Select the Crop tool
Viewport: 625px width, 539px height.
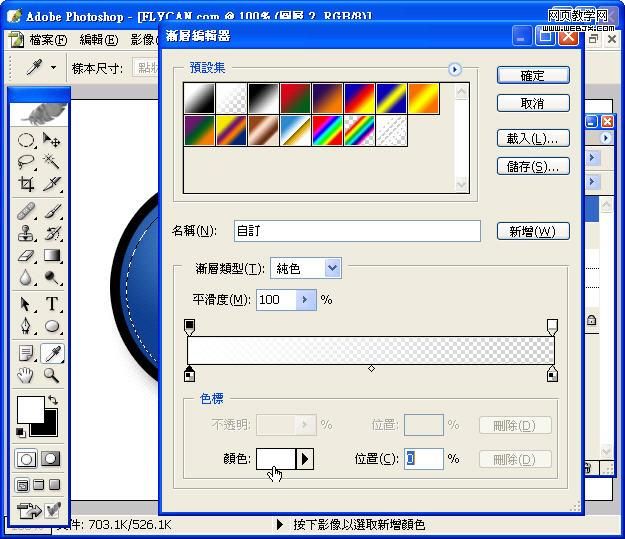click(26, 184)
